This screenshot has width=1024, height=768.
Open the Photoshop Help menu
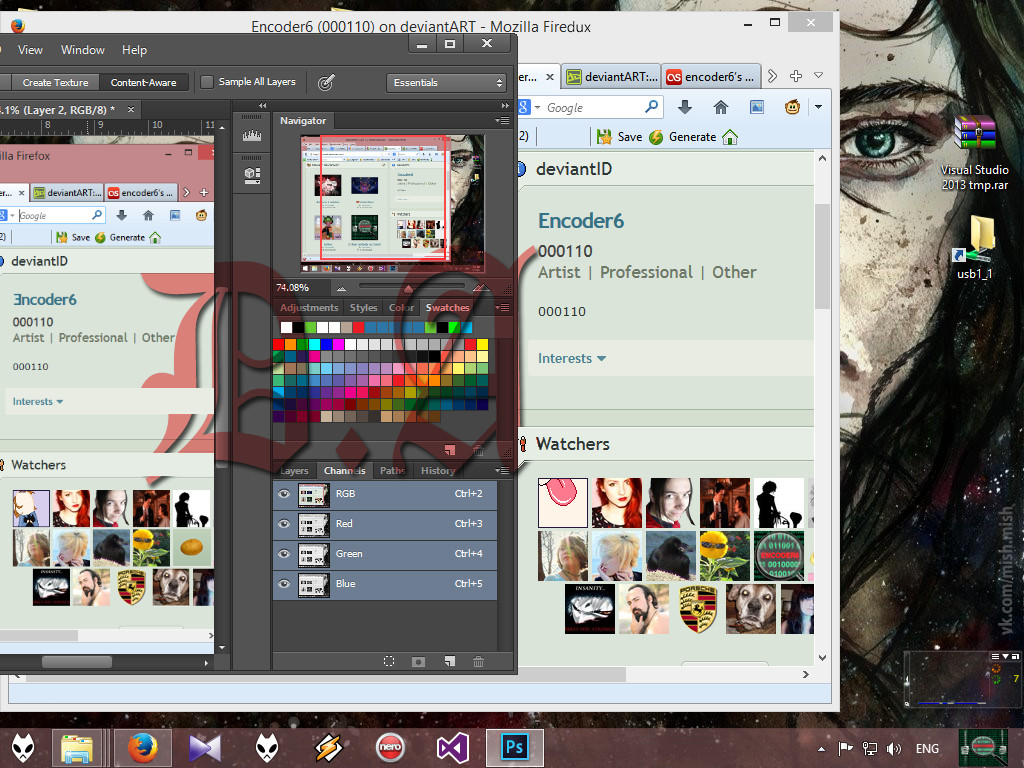coord(135,50)
